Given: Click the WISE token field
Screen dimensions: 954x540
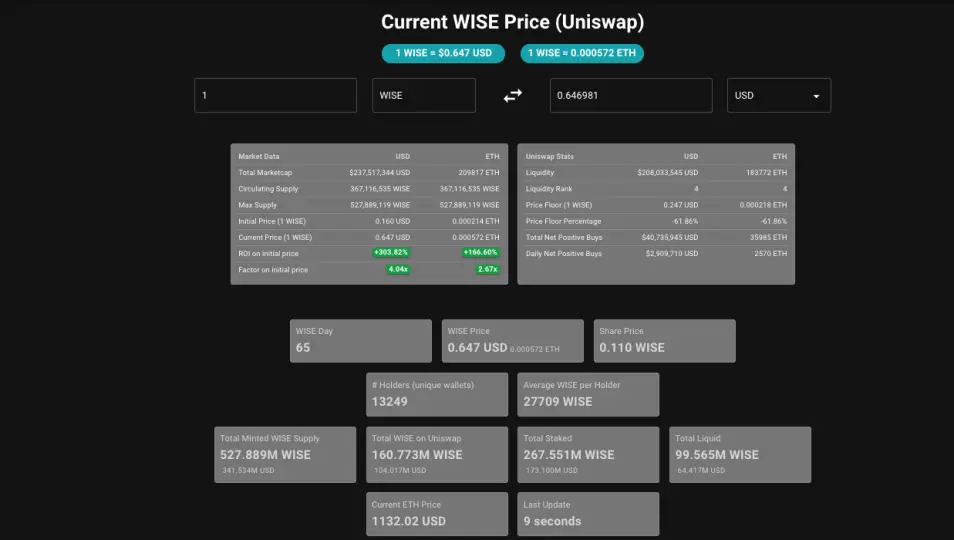Looking at the screenshot, I should [x=423, y=95].
